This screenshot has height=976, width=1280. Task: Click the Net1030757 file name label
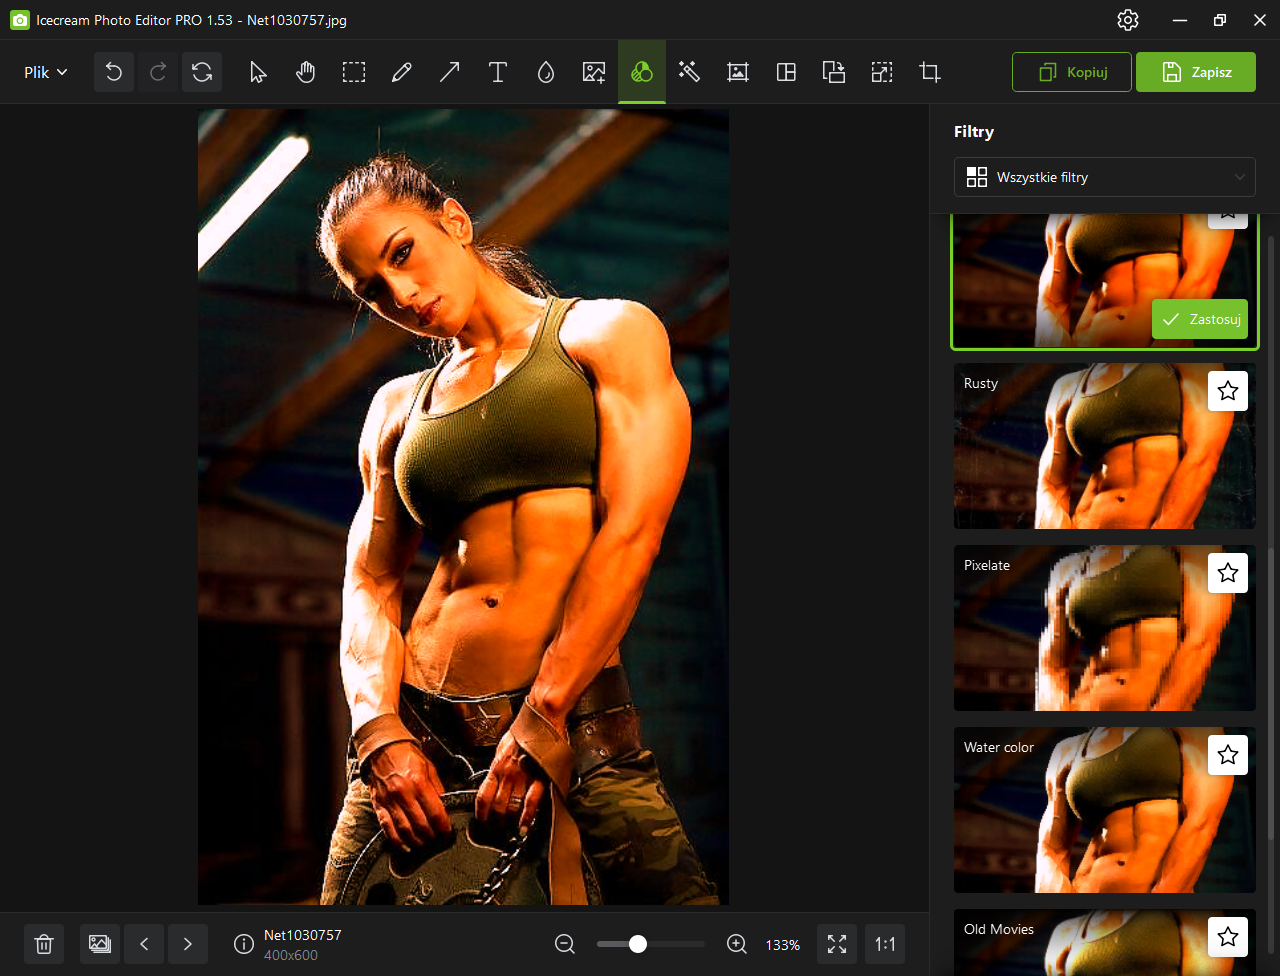(x=303, y=935)
